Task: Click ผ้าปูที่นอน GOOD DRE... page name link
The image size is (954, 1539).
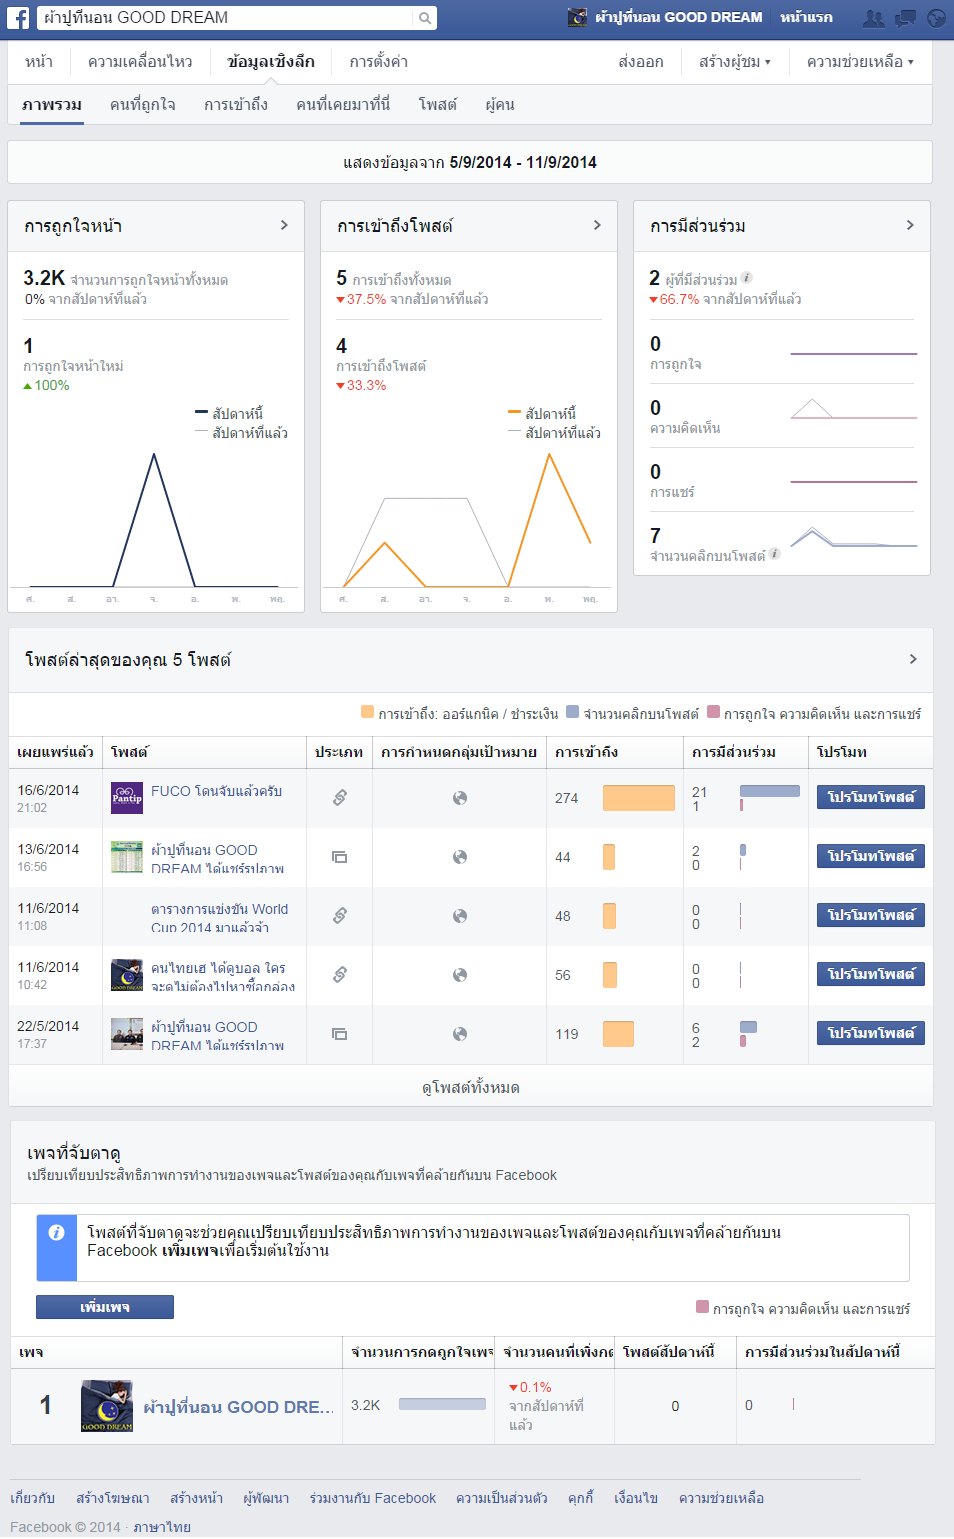Action: (238, 1407)
